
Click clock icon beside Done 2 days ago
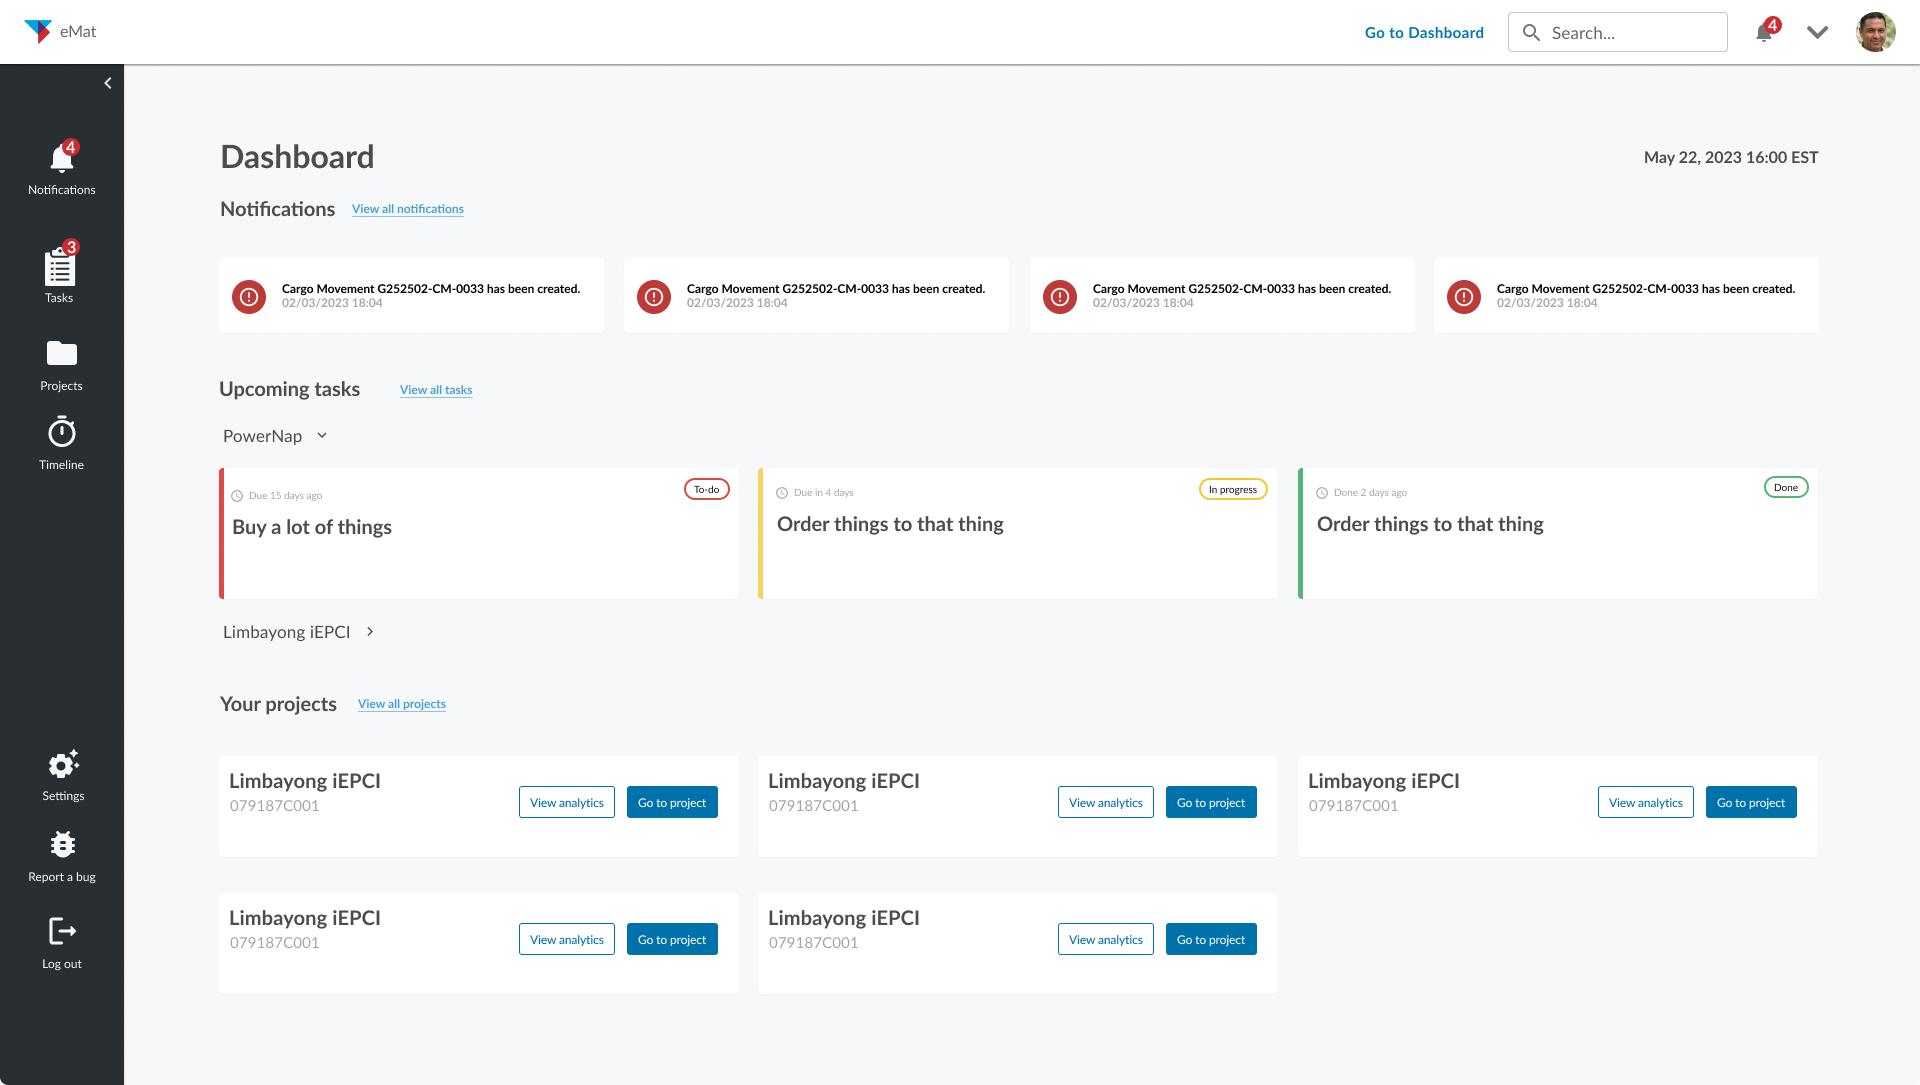(x=1322, y=493)
